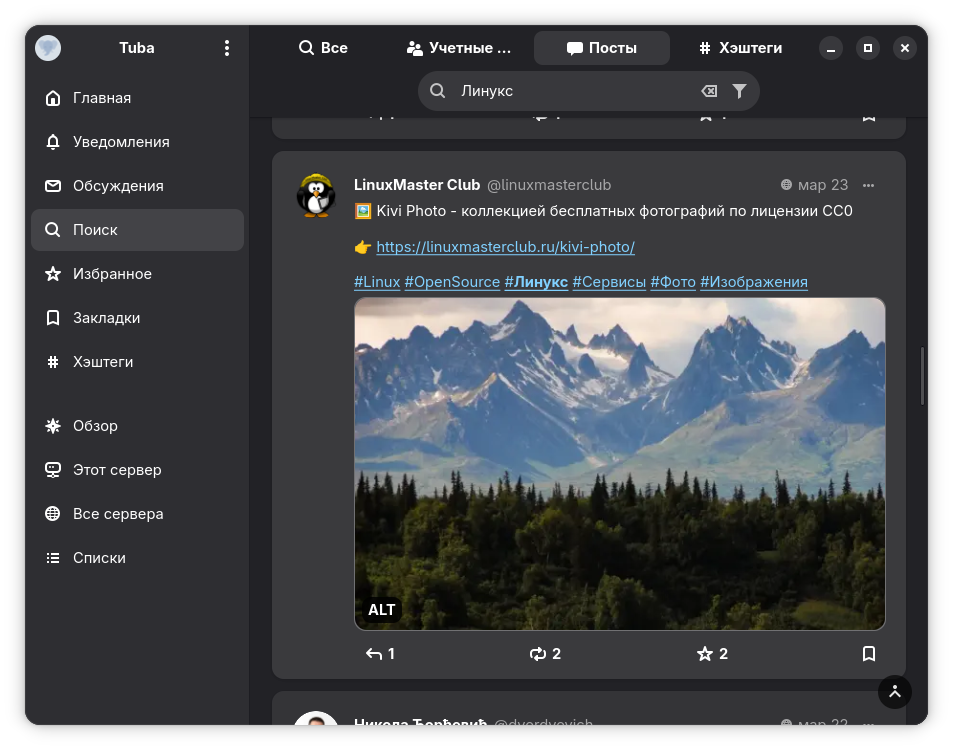Open the #Фото hashtag
953x750 pixels.
click(x=673, y=282)
